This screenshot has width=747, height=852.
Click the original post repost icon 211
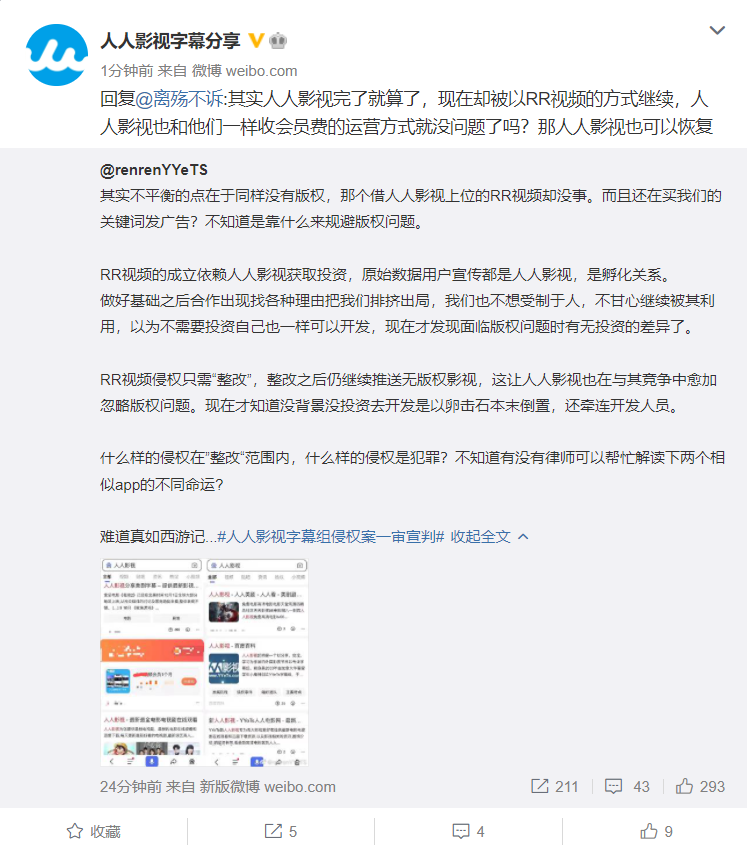[x=554, y=786]
